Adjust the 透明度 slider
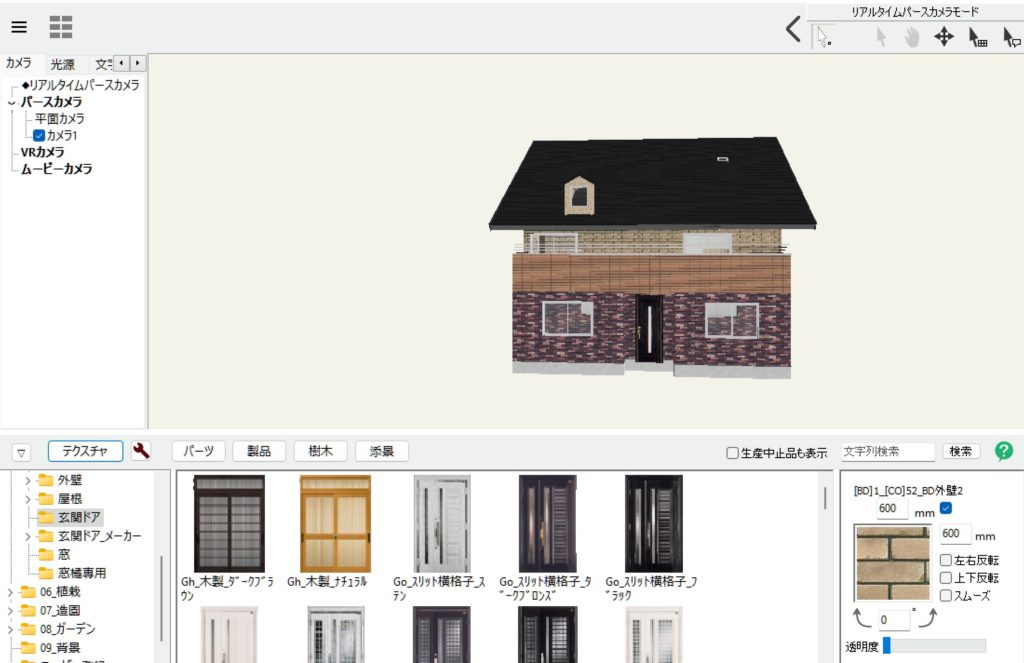The width and height of the screenshot is (1024, 663). pos(934,646)
